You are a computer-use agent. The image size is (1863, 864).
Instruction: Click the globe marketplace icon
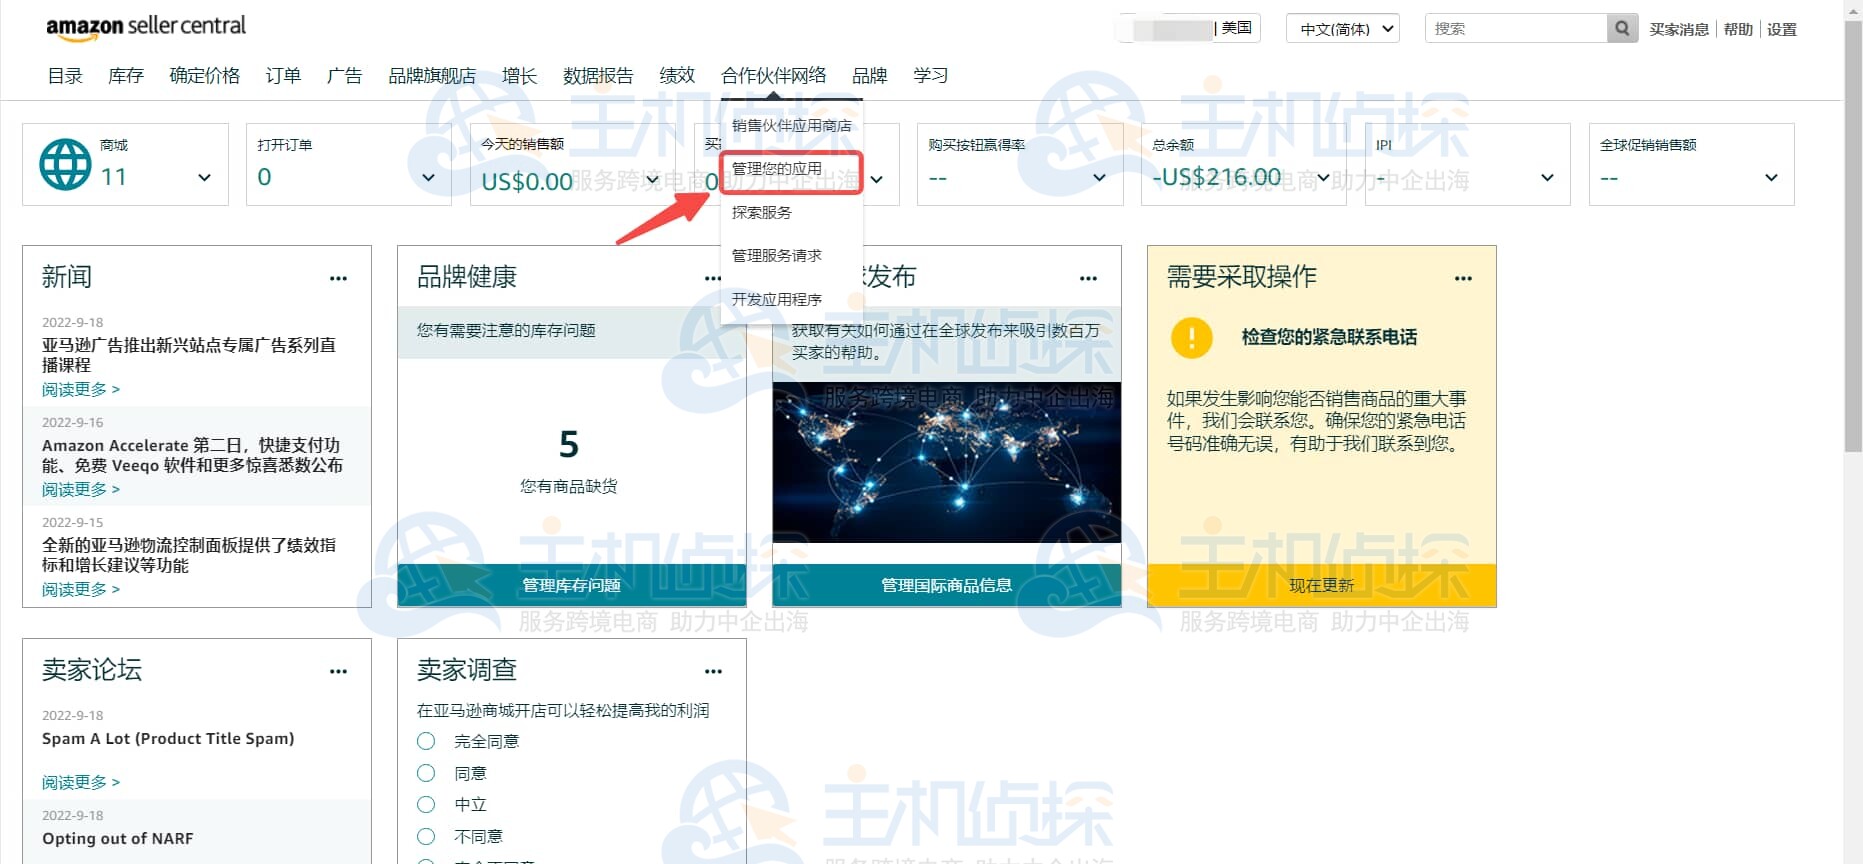pyautogui.click(x=65, y=165)
